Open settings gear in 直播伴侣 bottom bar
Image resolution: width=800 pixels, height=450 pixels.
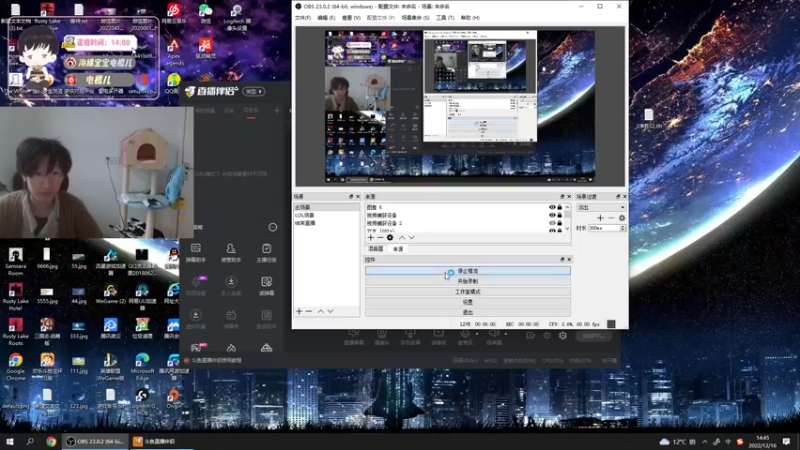click(563, 335)
